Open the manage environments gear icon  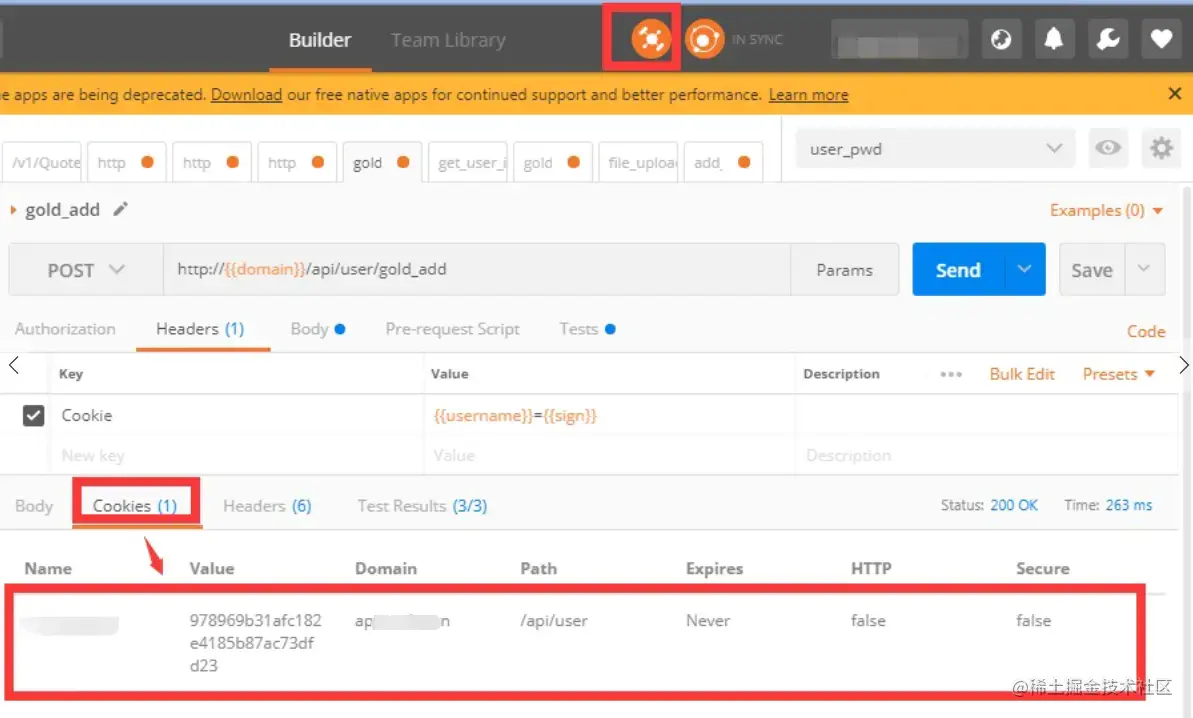pyautogui.click(x=1160, y=148)
